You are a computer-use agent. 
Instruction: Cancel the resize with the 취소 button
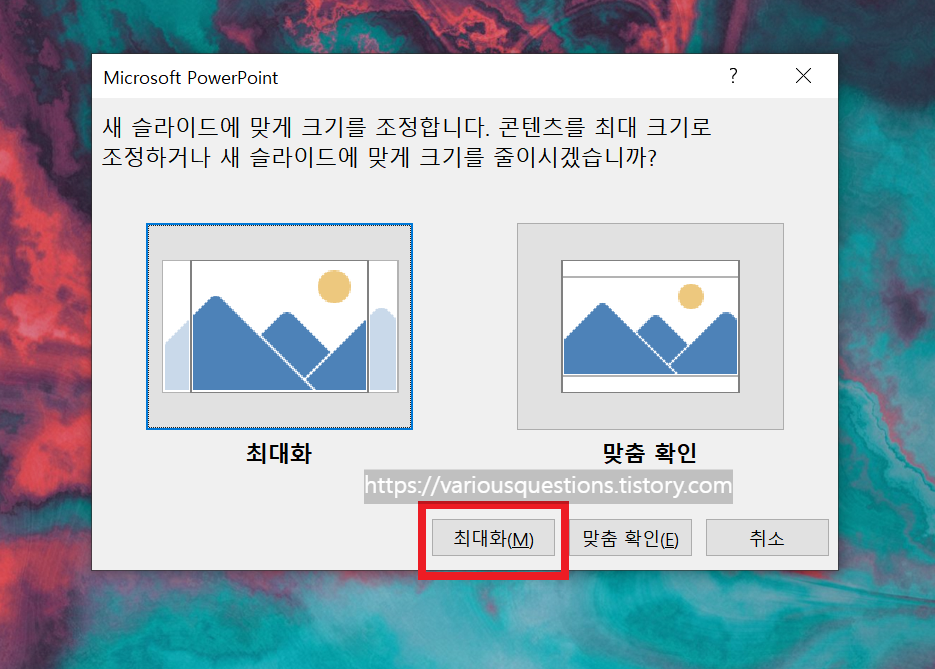766,537
